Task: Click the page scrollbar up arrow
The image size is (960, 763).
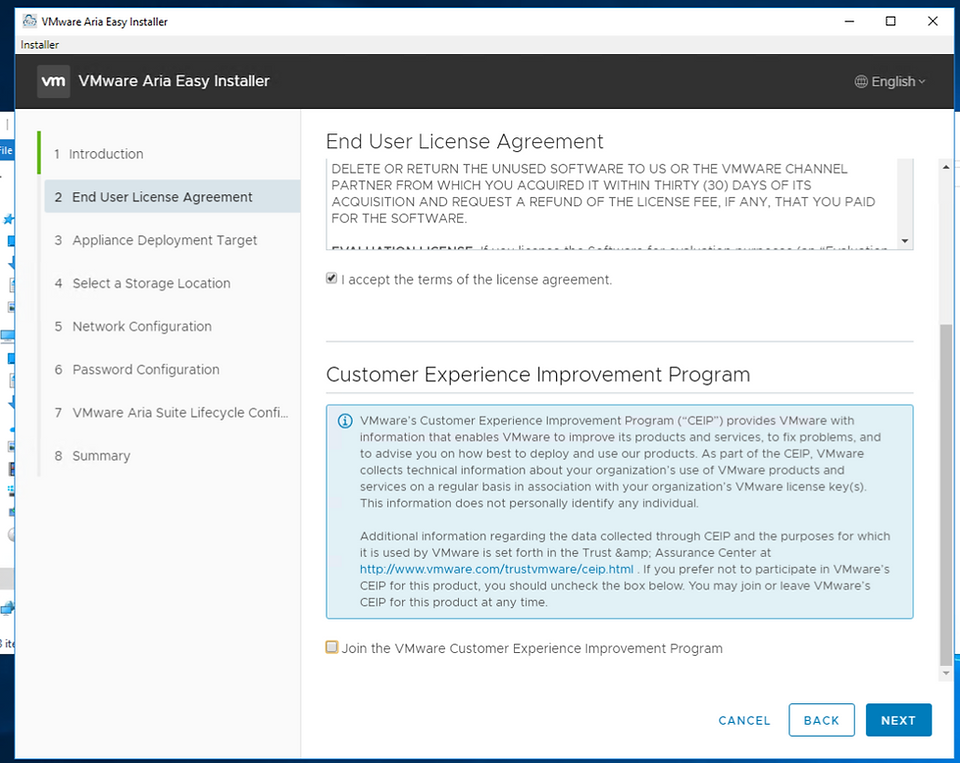Action: pos(946,167)
